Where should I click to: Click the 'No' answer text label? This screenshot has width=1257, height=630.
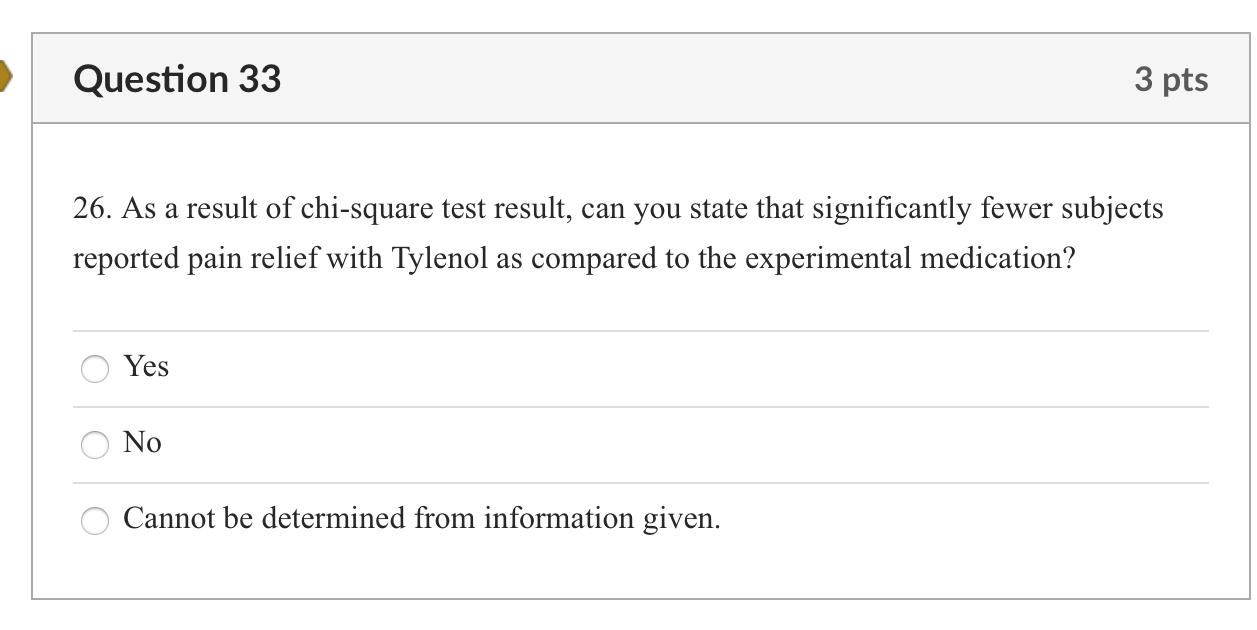[x=142, y=443]
